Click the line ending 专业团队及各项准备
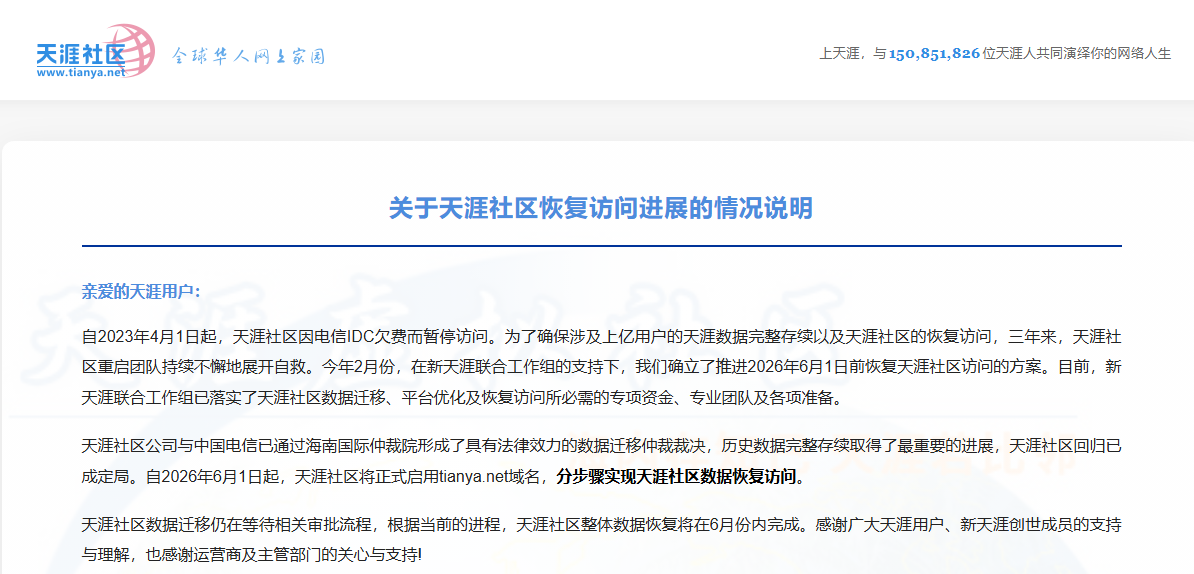The height and width of the screenshot is (574, 1194). point(462,399)
